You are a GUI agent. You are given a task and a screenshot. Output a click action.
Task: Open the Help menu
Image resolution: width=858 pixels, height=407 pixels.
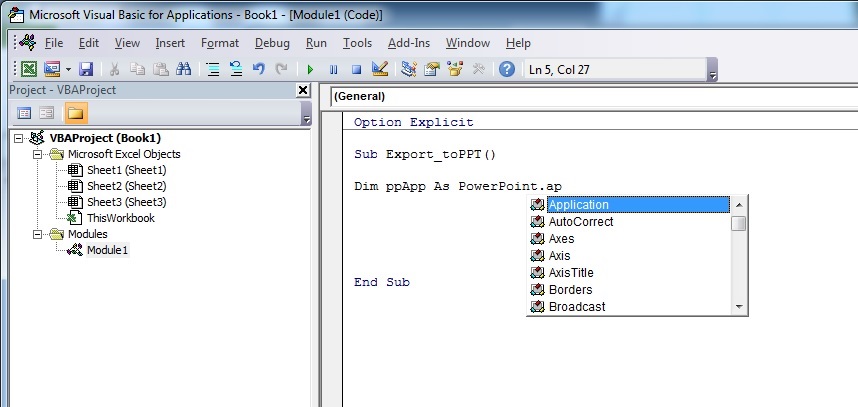tap(518, 43)
